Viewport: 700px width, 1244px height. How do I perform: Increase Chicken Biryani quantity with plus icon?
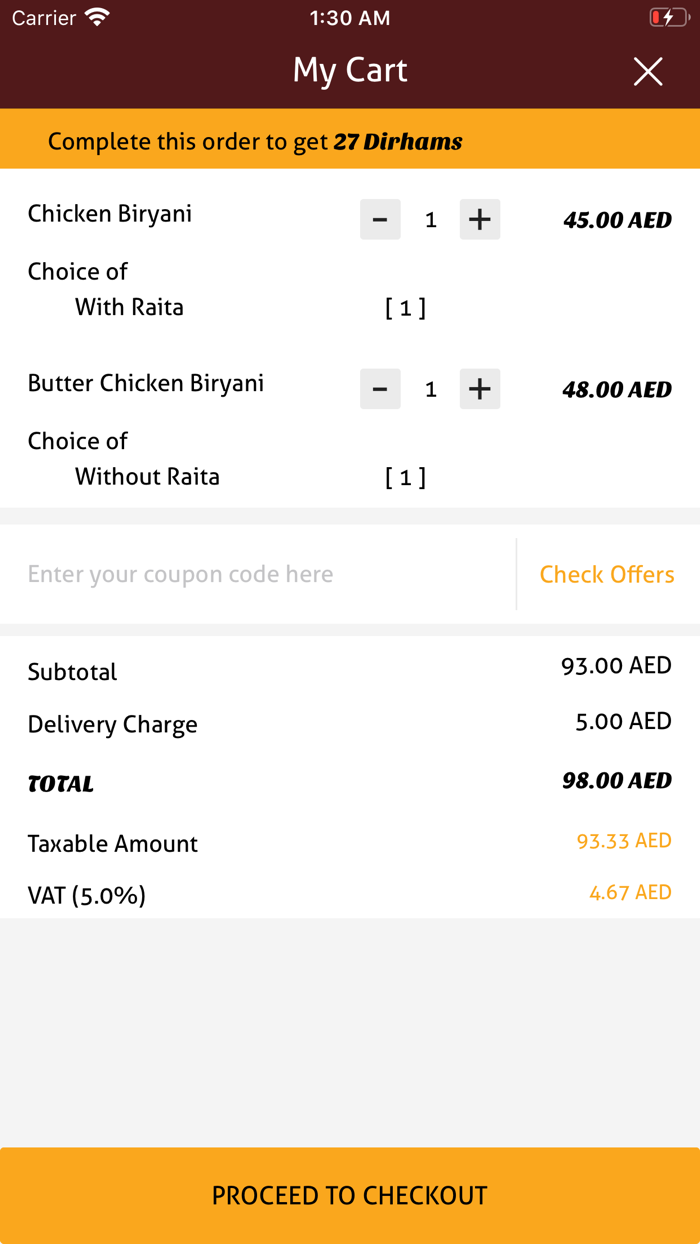pyautogui.click(x=480, y=219)
